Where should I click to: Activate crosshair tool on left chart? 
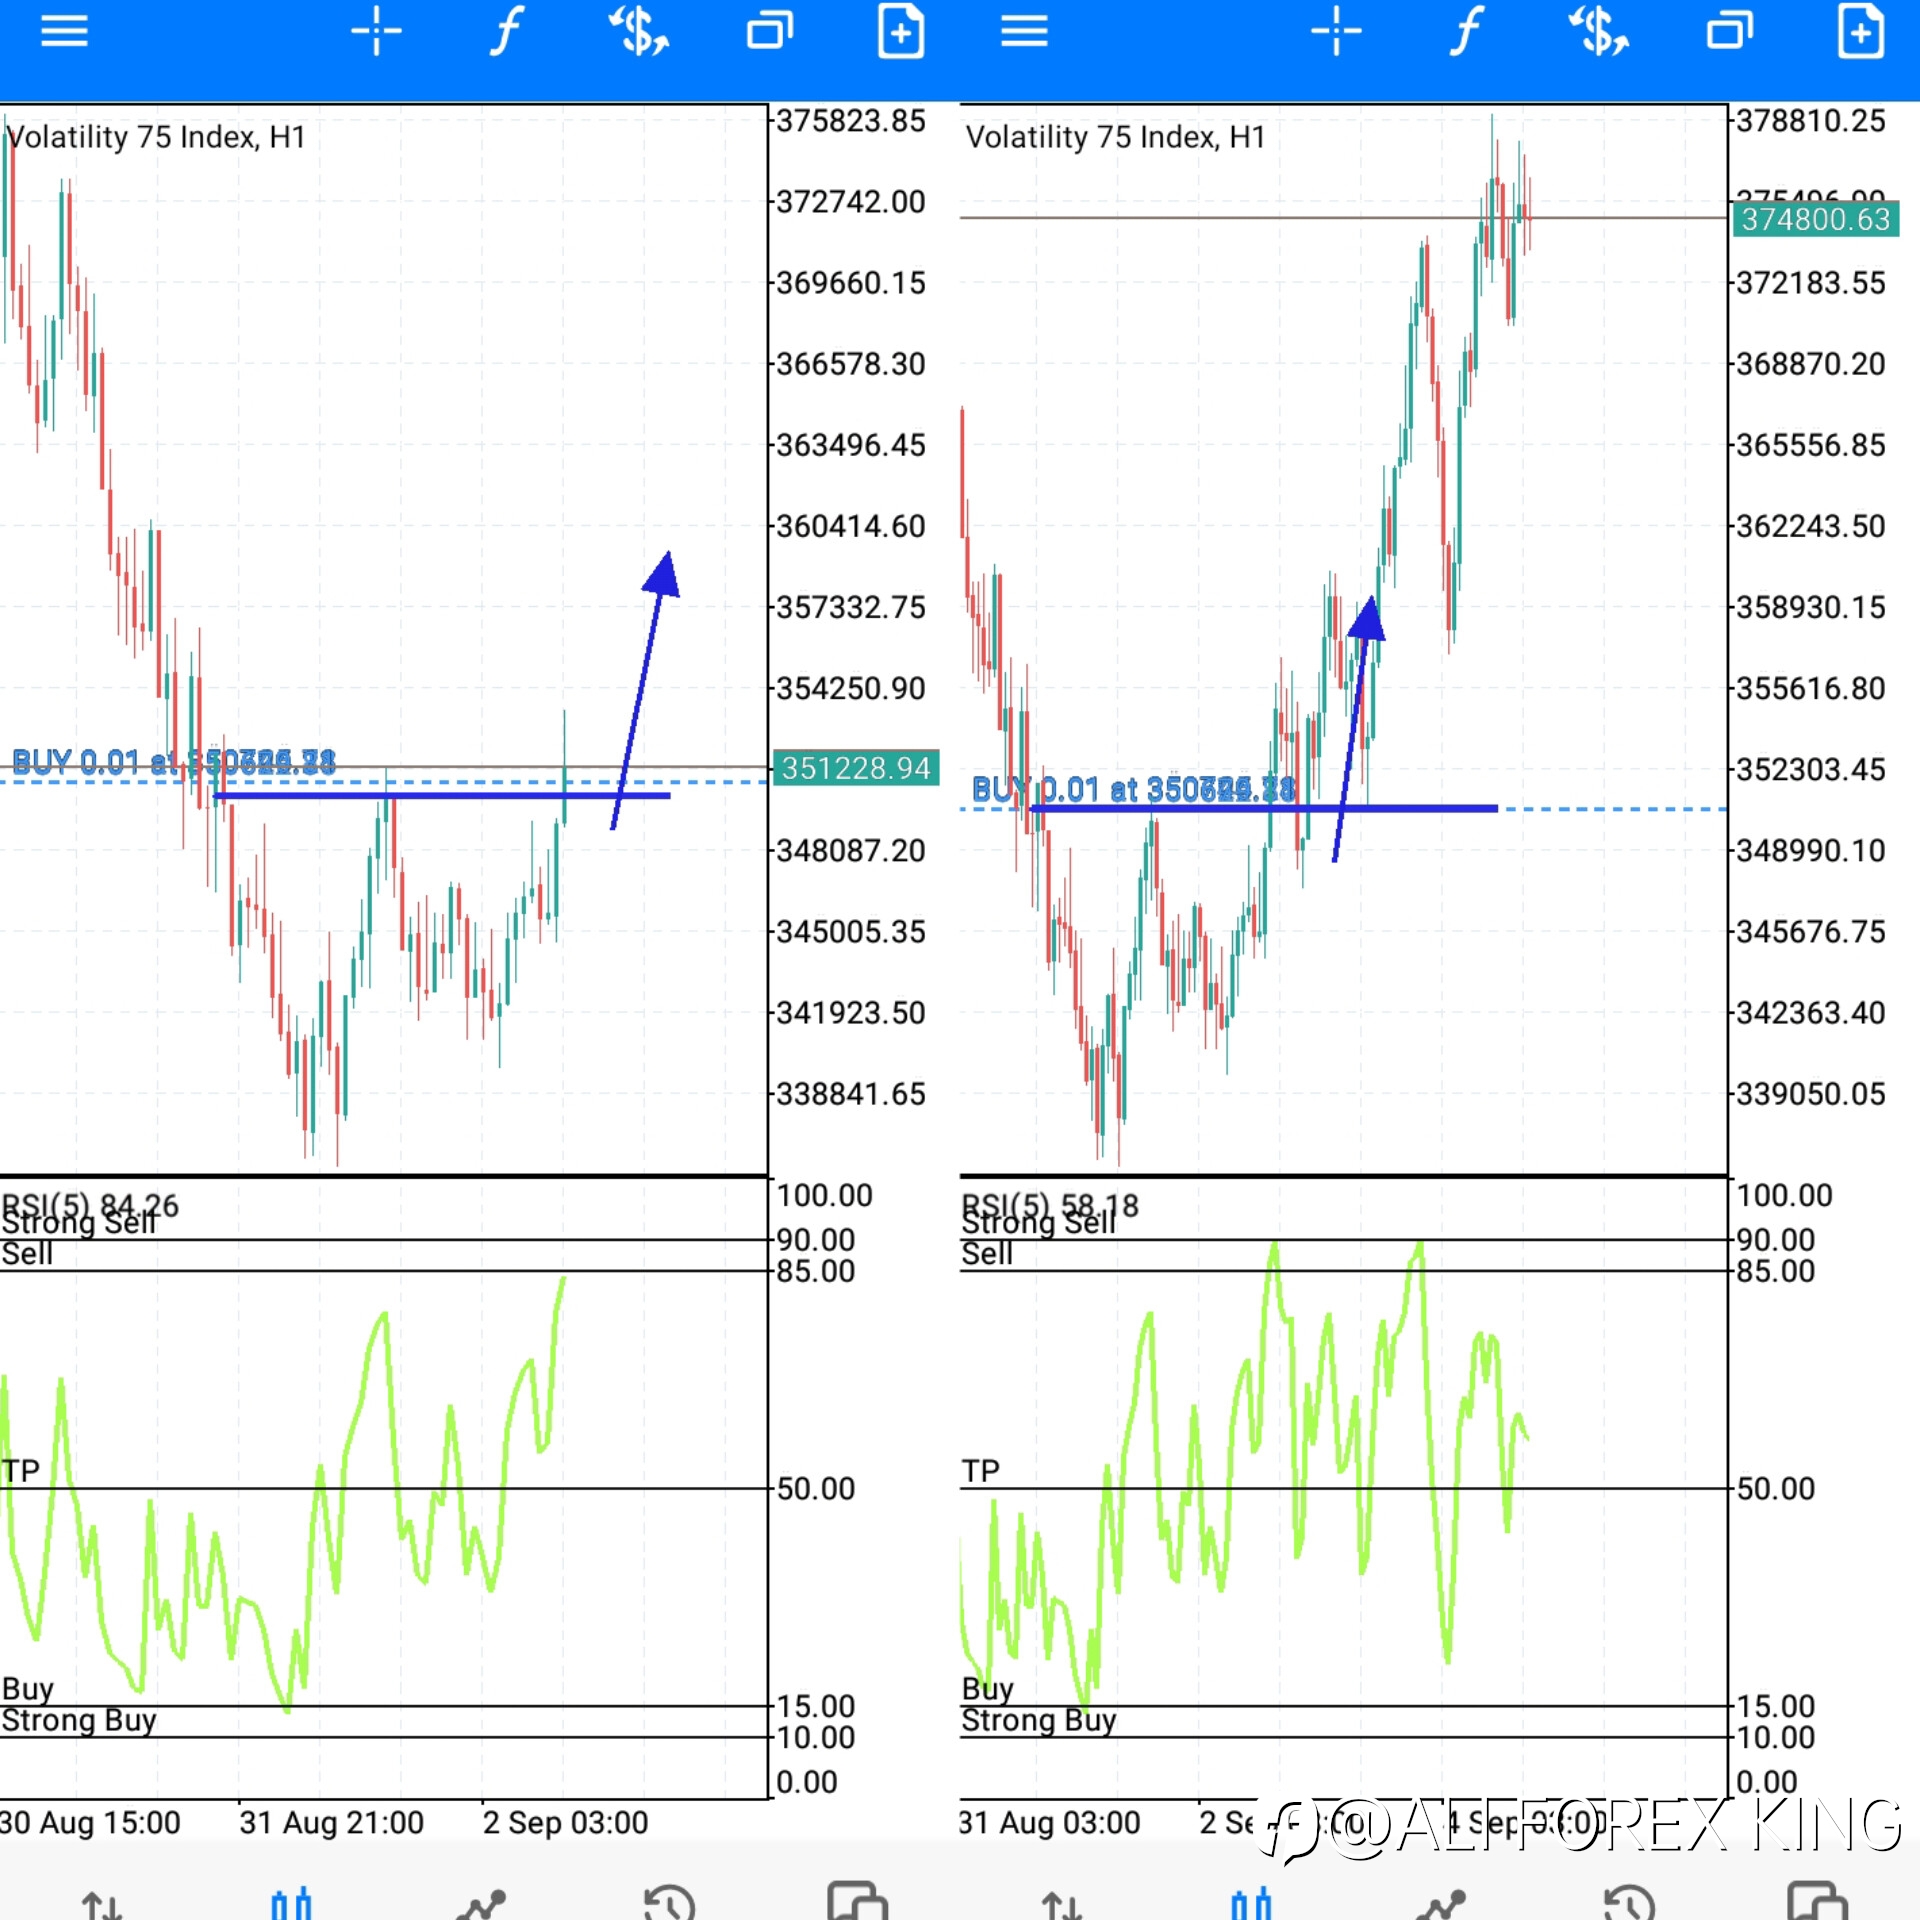(376, 31)
